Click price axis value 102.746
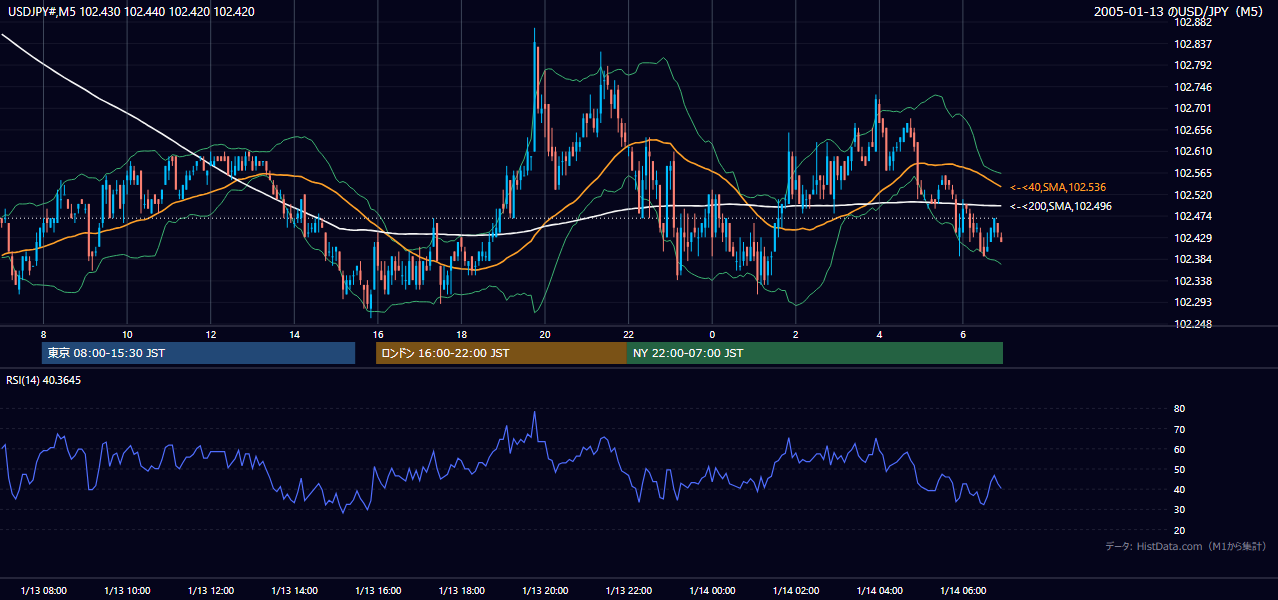This screenshot has width=1278, height=600. pos(1194,87)
